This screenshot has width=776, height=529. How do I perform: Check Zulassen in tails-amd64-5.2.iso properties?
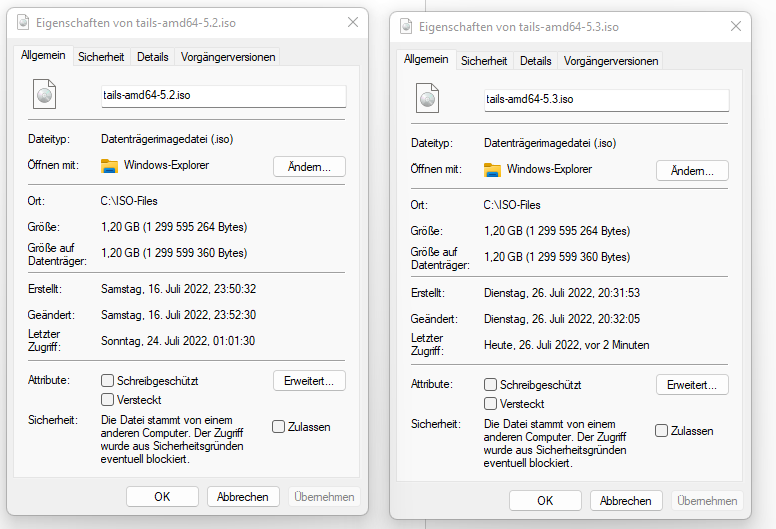(x=279, y=427)
